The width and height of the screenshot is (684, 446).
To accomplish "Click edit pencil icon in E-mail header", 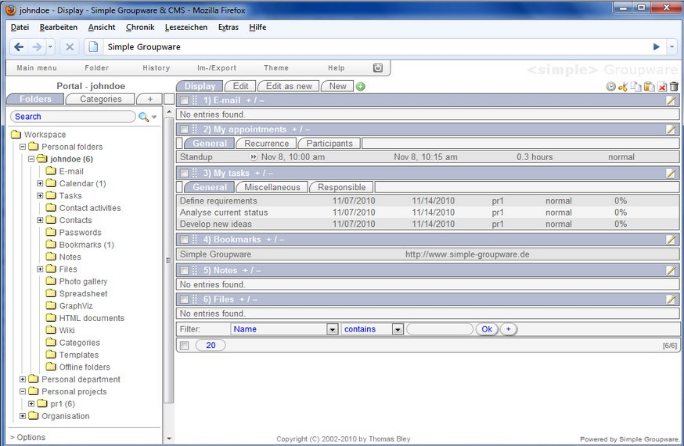I will pyautogui.click(x=672, y=101).
